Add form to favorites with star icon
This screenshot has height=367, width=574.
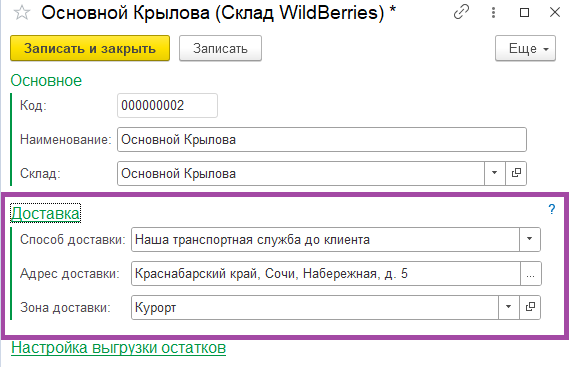[x=22, y=13]
